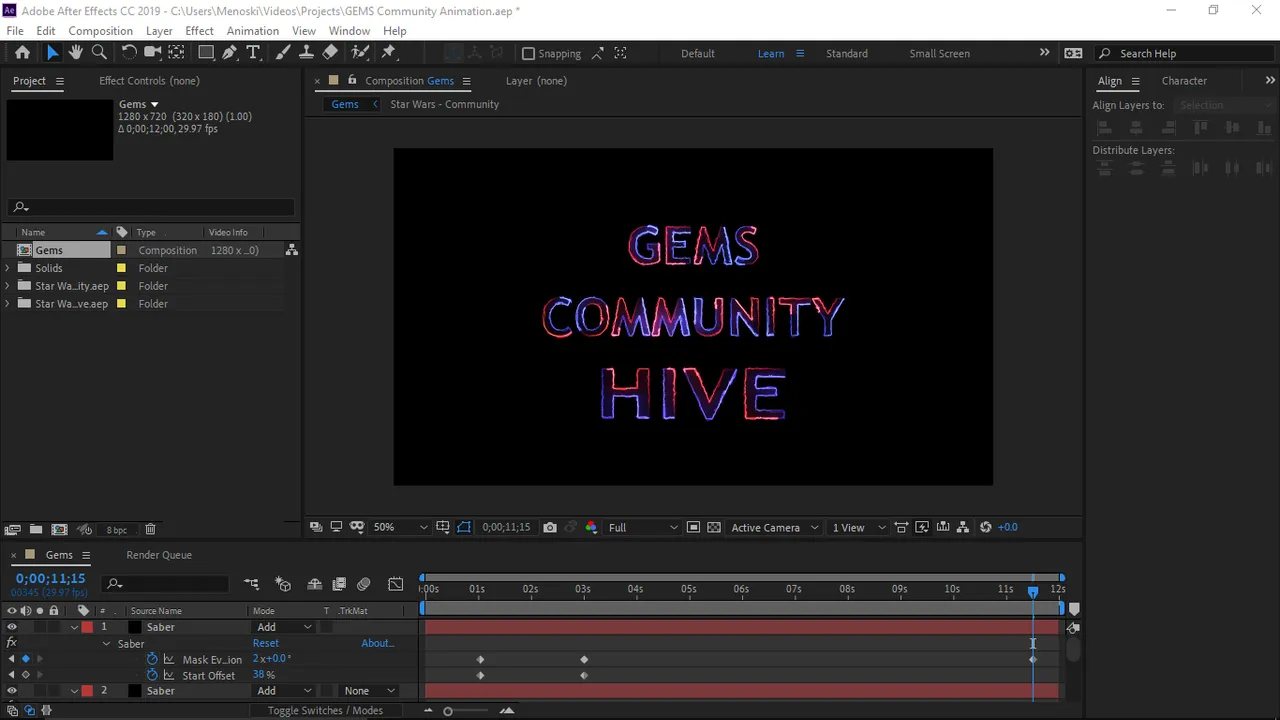This screenshot has width=1280, height=720.
Task: Toggle transparency grid in viewer
Action: pos(714,527)
